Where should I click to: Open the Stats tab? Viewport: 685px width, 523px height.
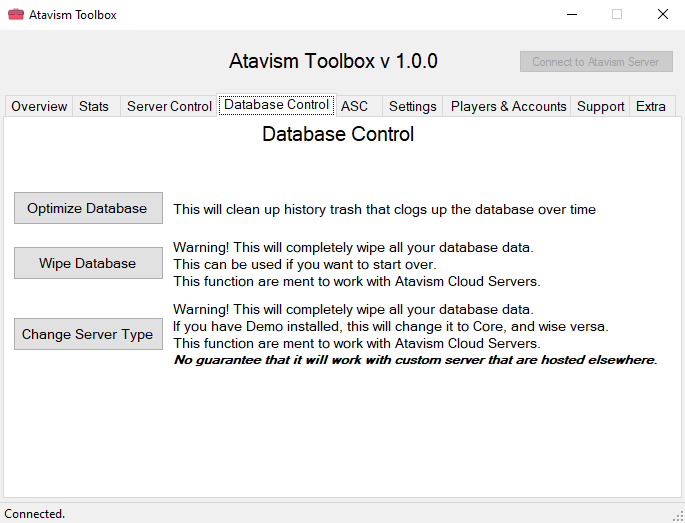pos(94,106)
